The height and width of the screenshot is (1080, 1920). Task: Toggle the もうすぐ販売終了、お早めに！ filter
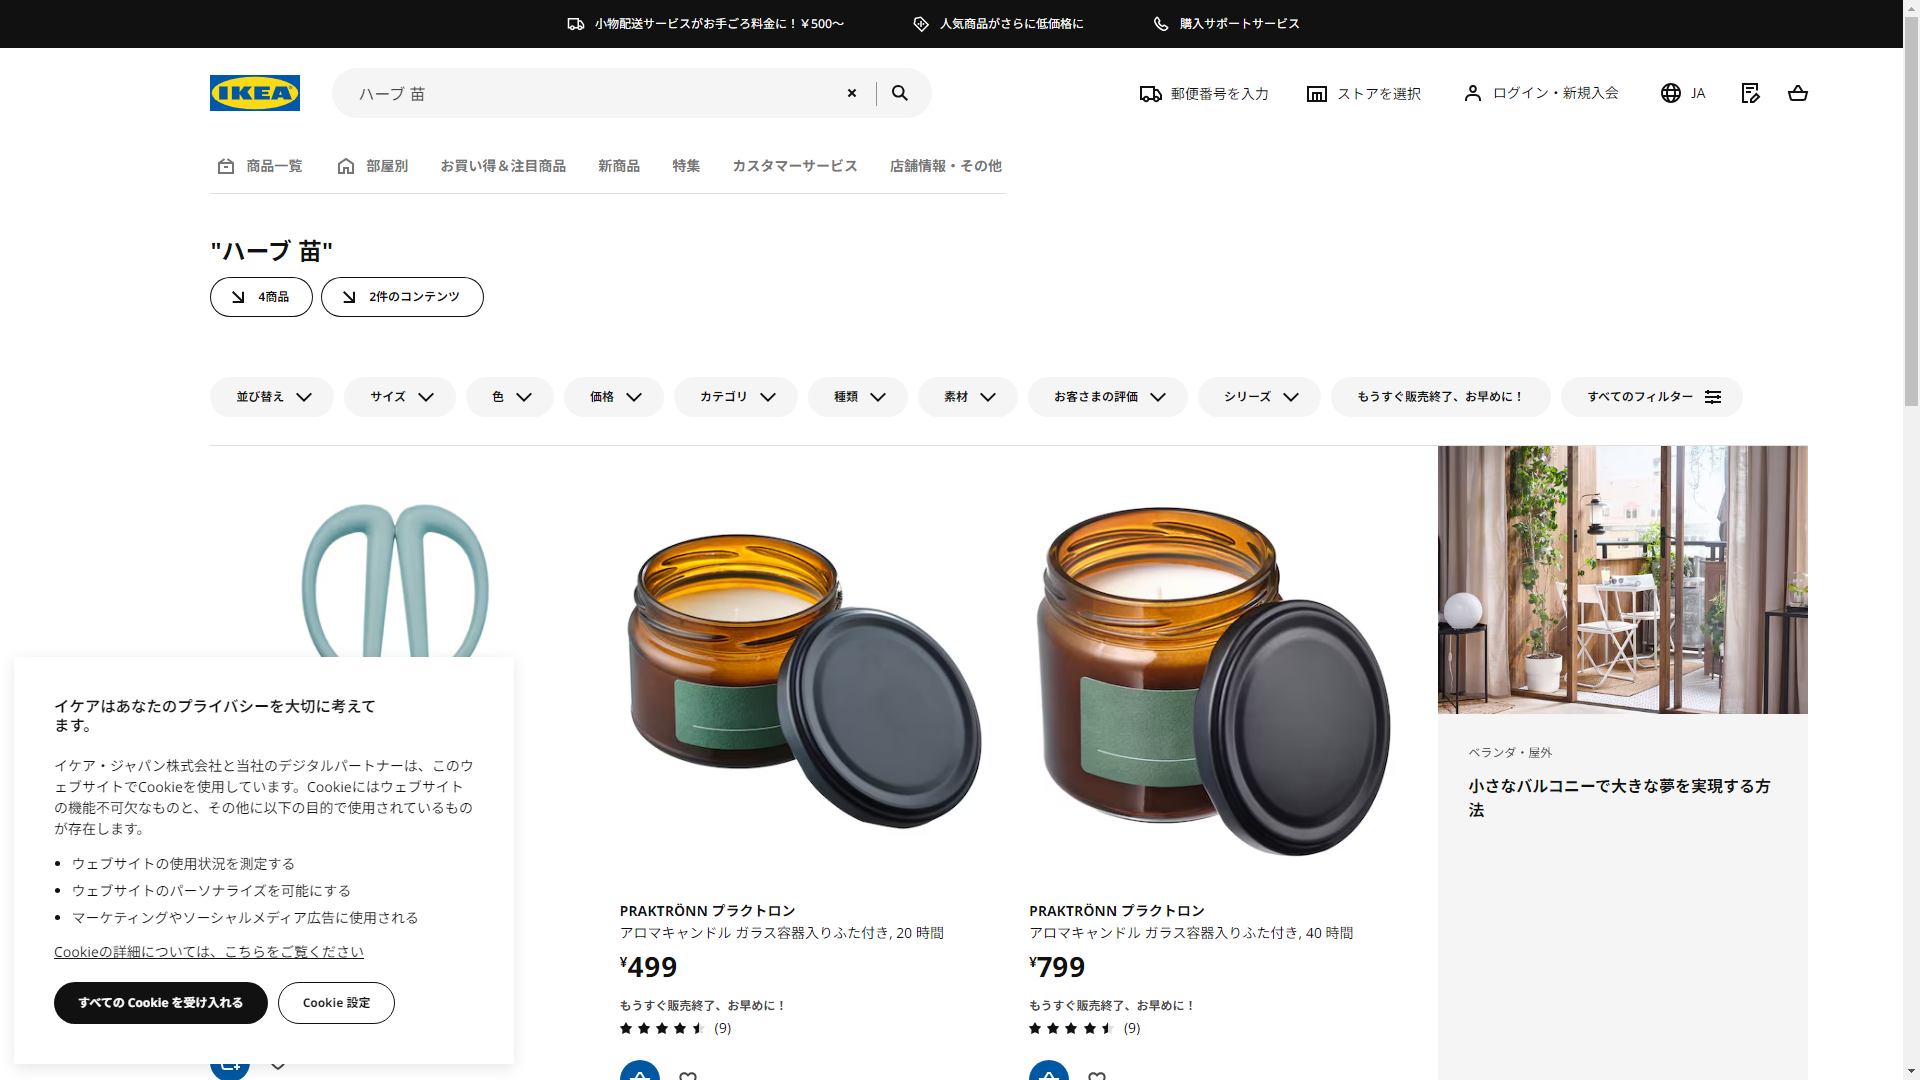pyautogui.click(x=1440, y=397)
